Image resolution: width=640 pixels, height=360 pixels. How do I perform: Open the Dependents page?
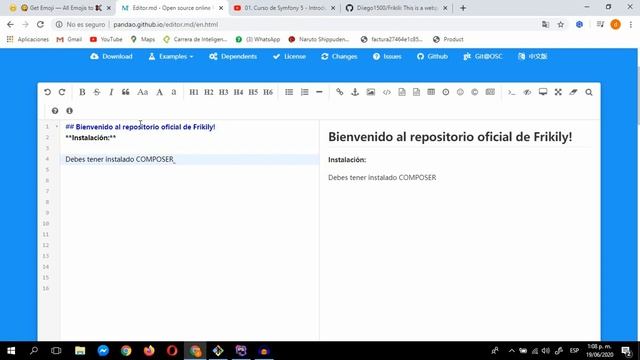(x=233, y=56)
